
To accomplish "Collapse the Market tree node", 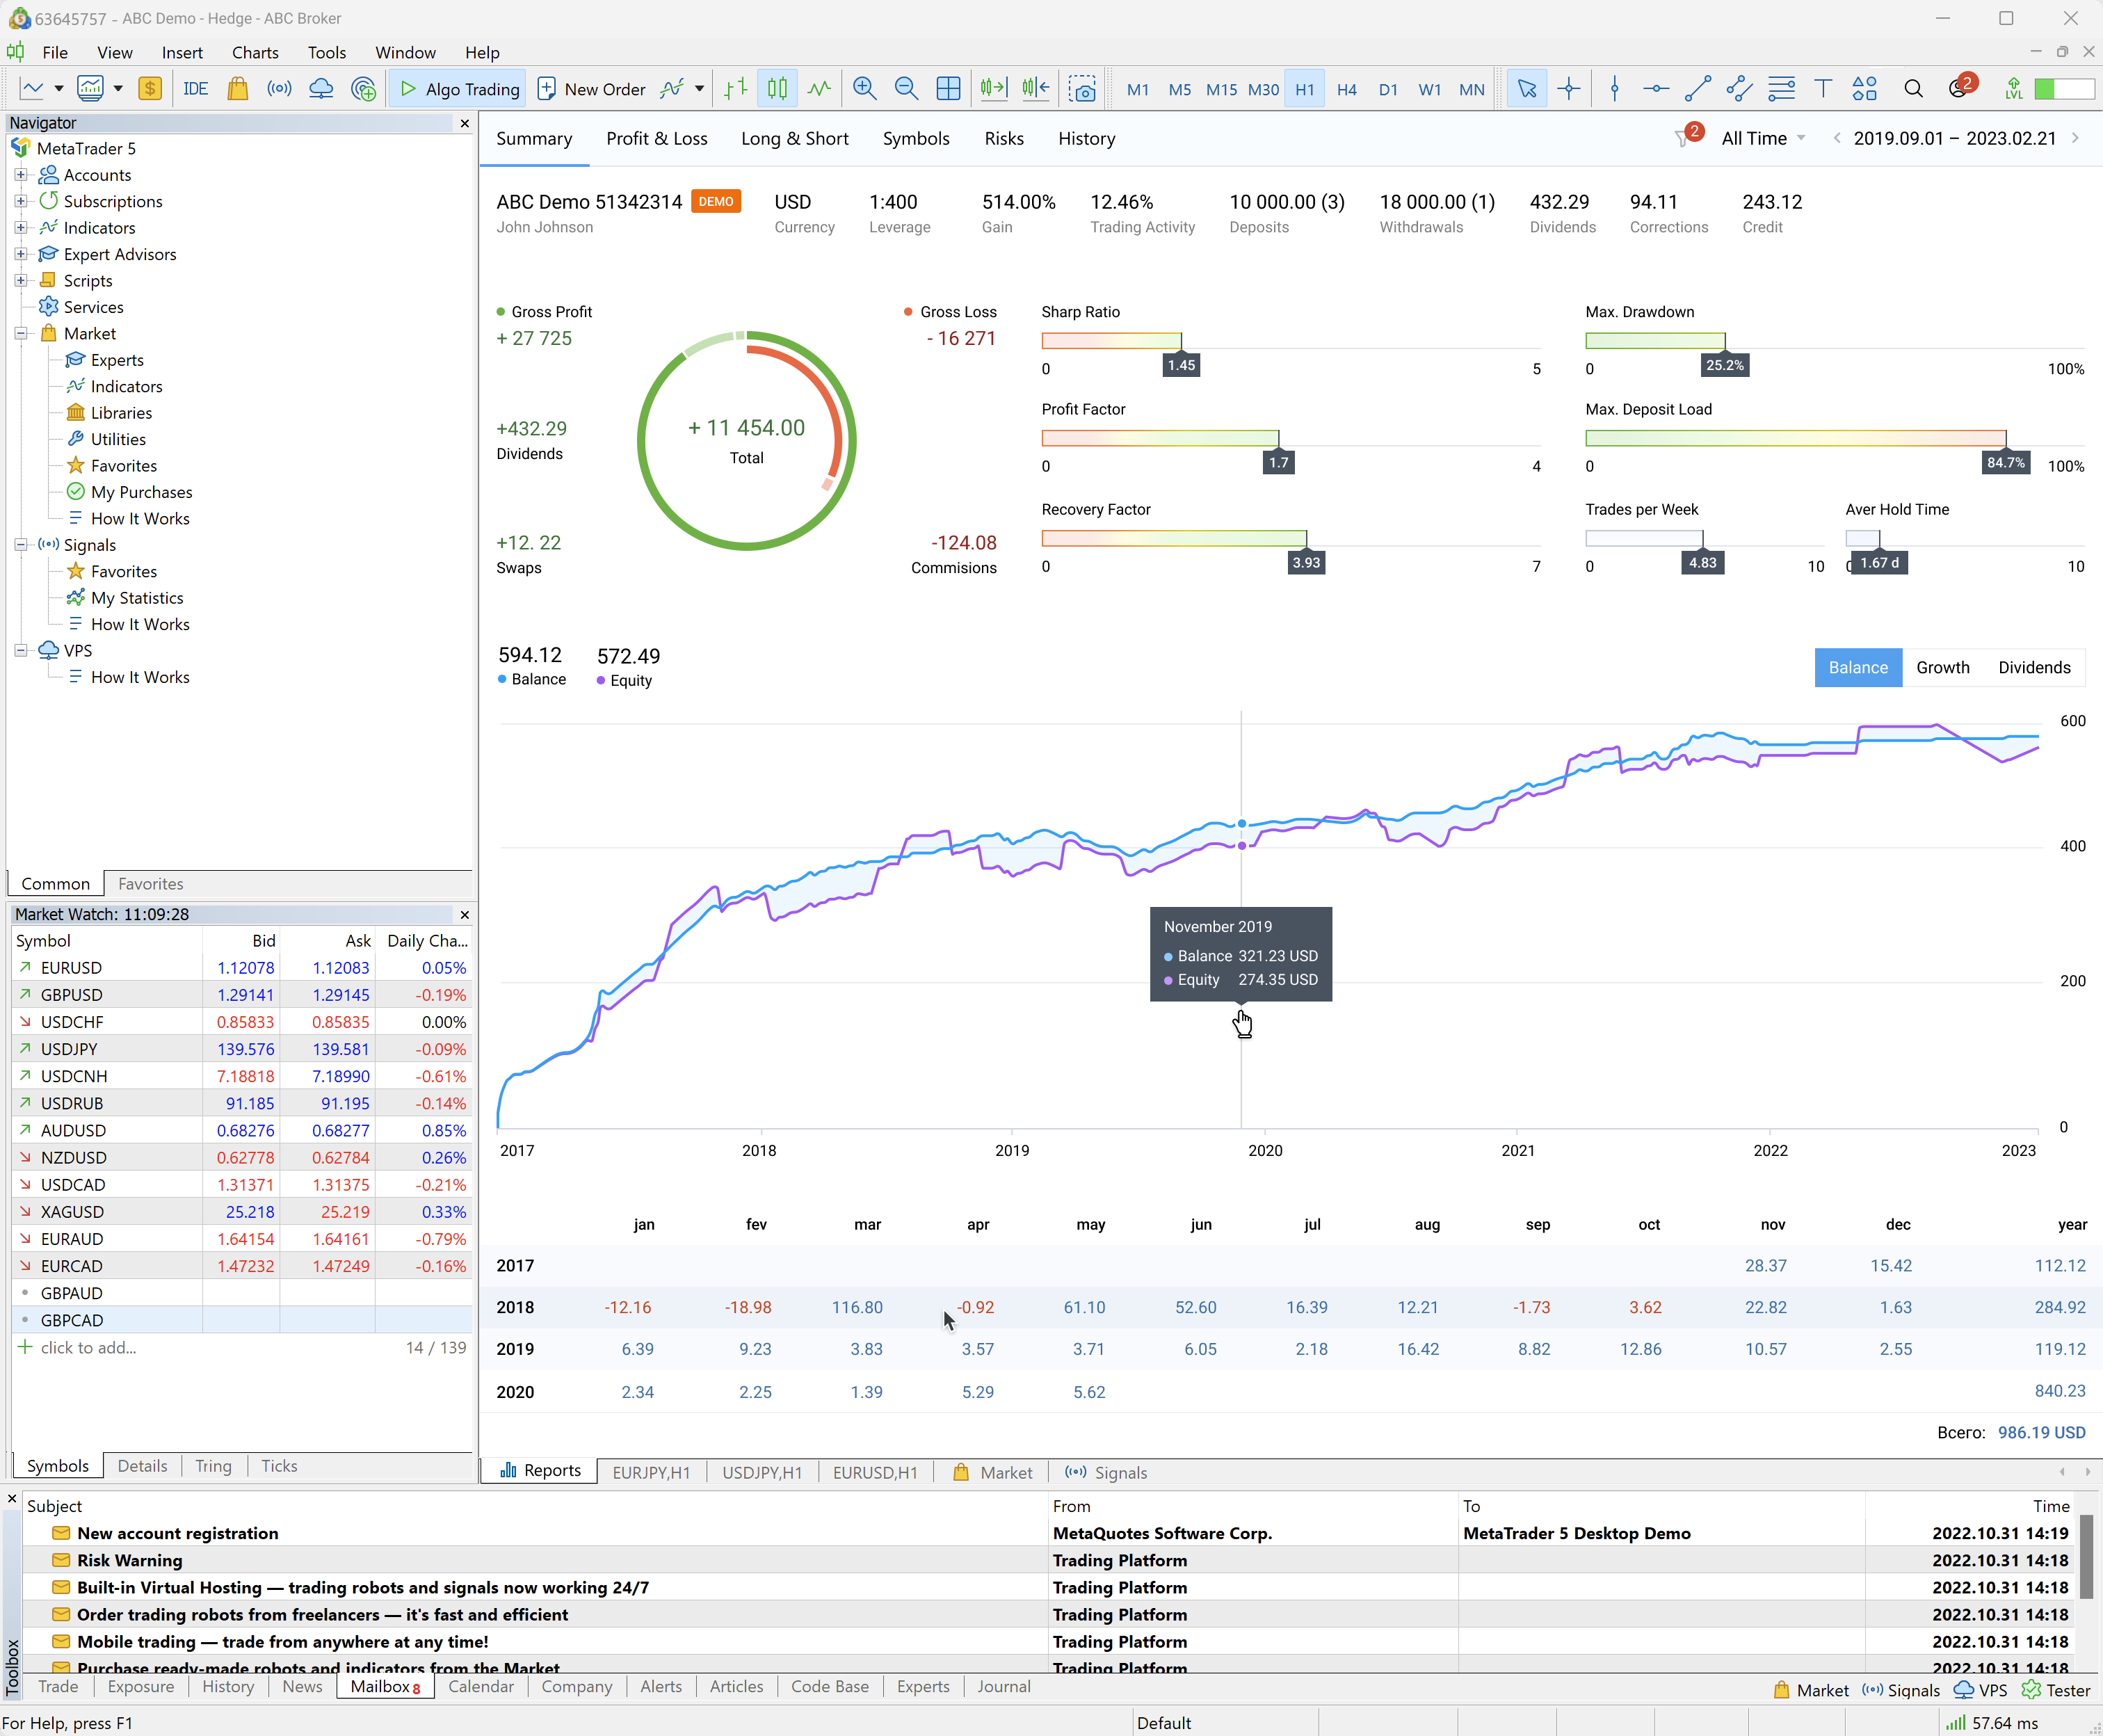I will click(x=20, y=334).
